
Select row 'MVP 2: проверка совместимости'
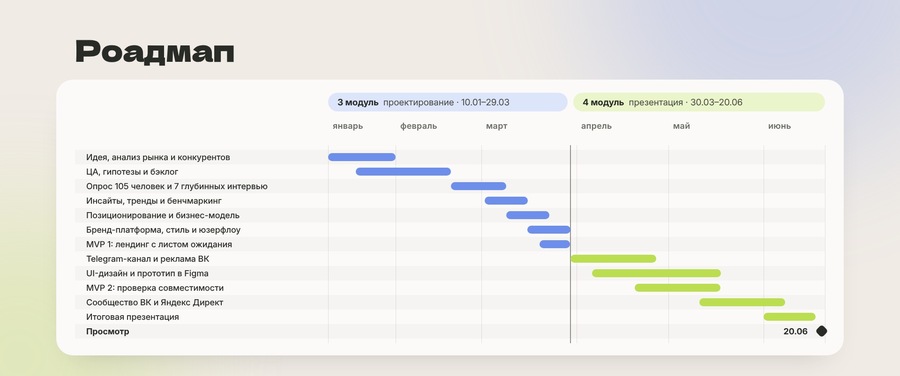point(450,288)
